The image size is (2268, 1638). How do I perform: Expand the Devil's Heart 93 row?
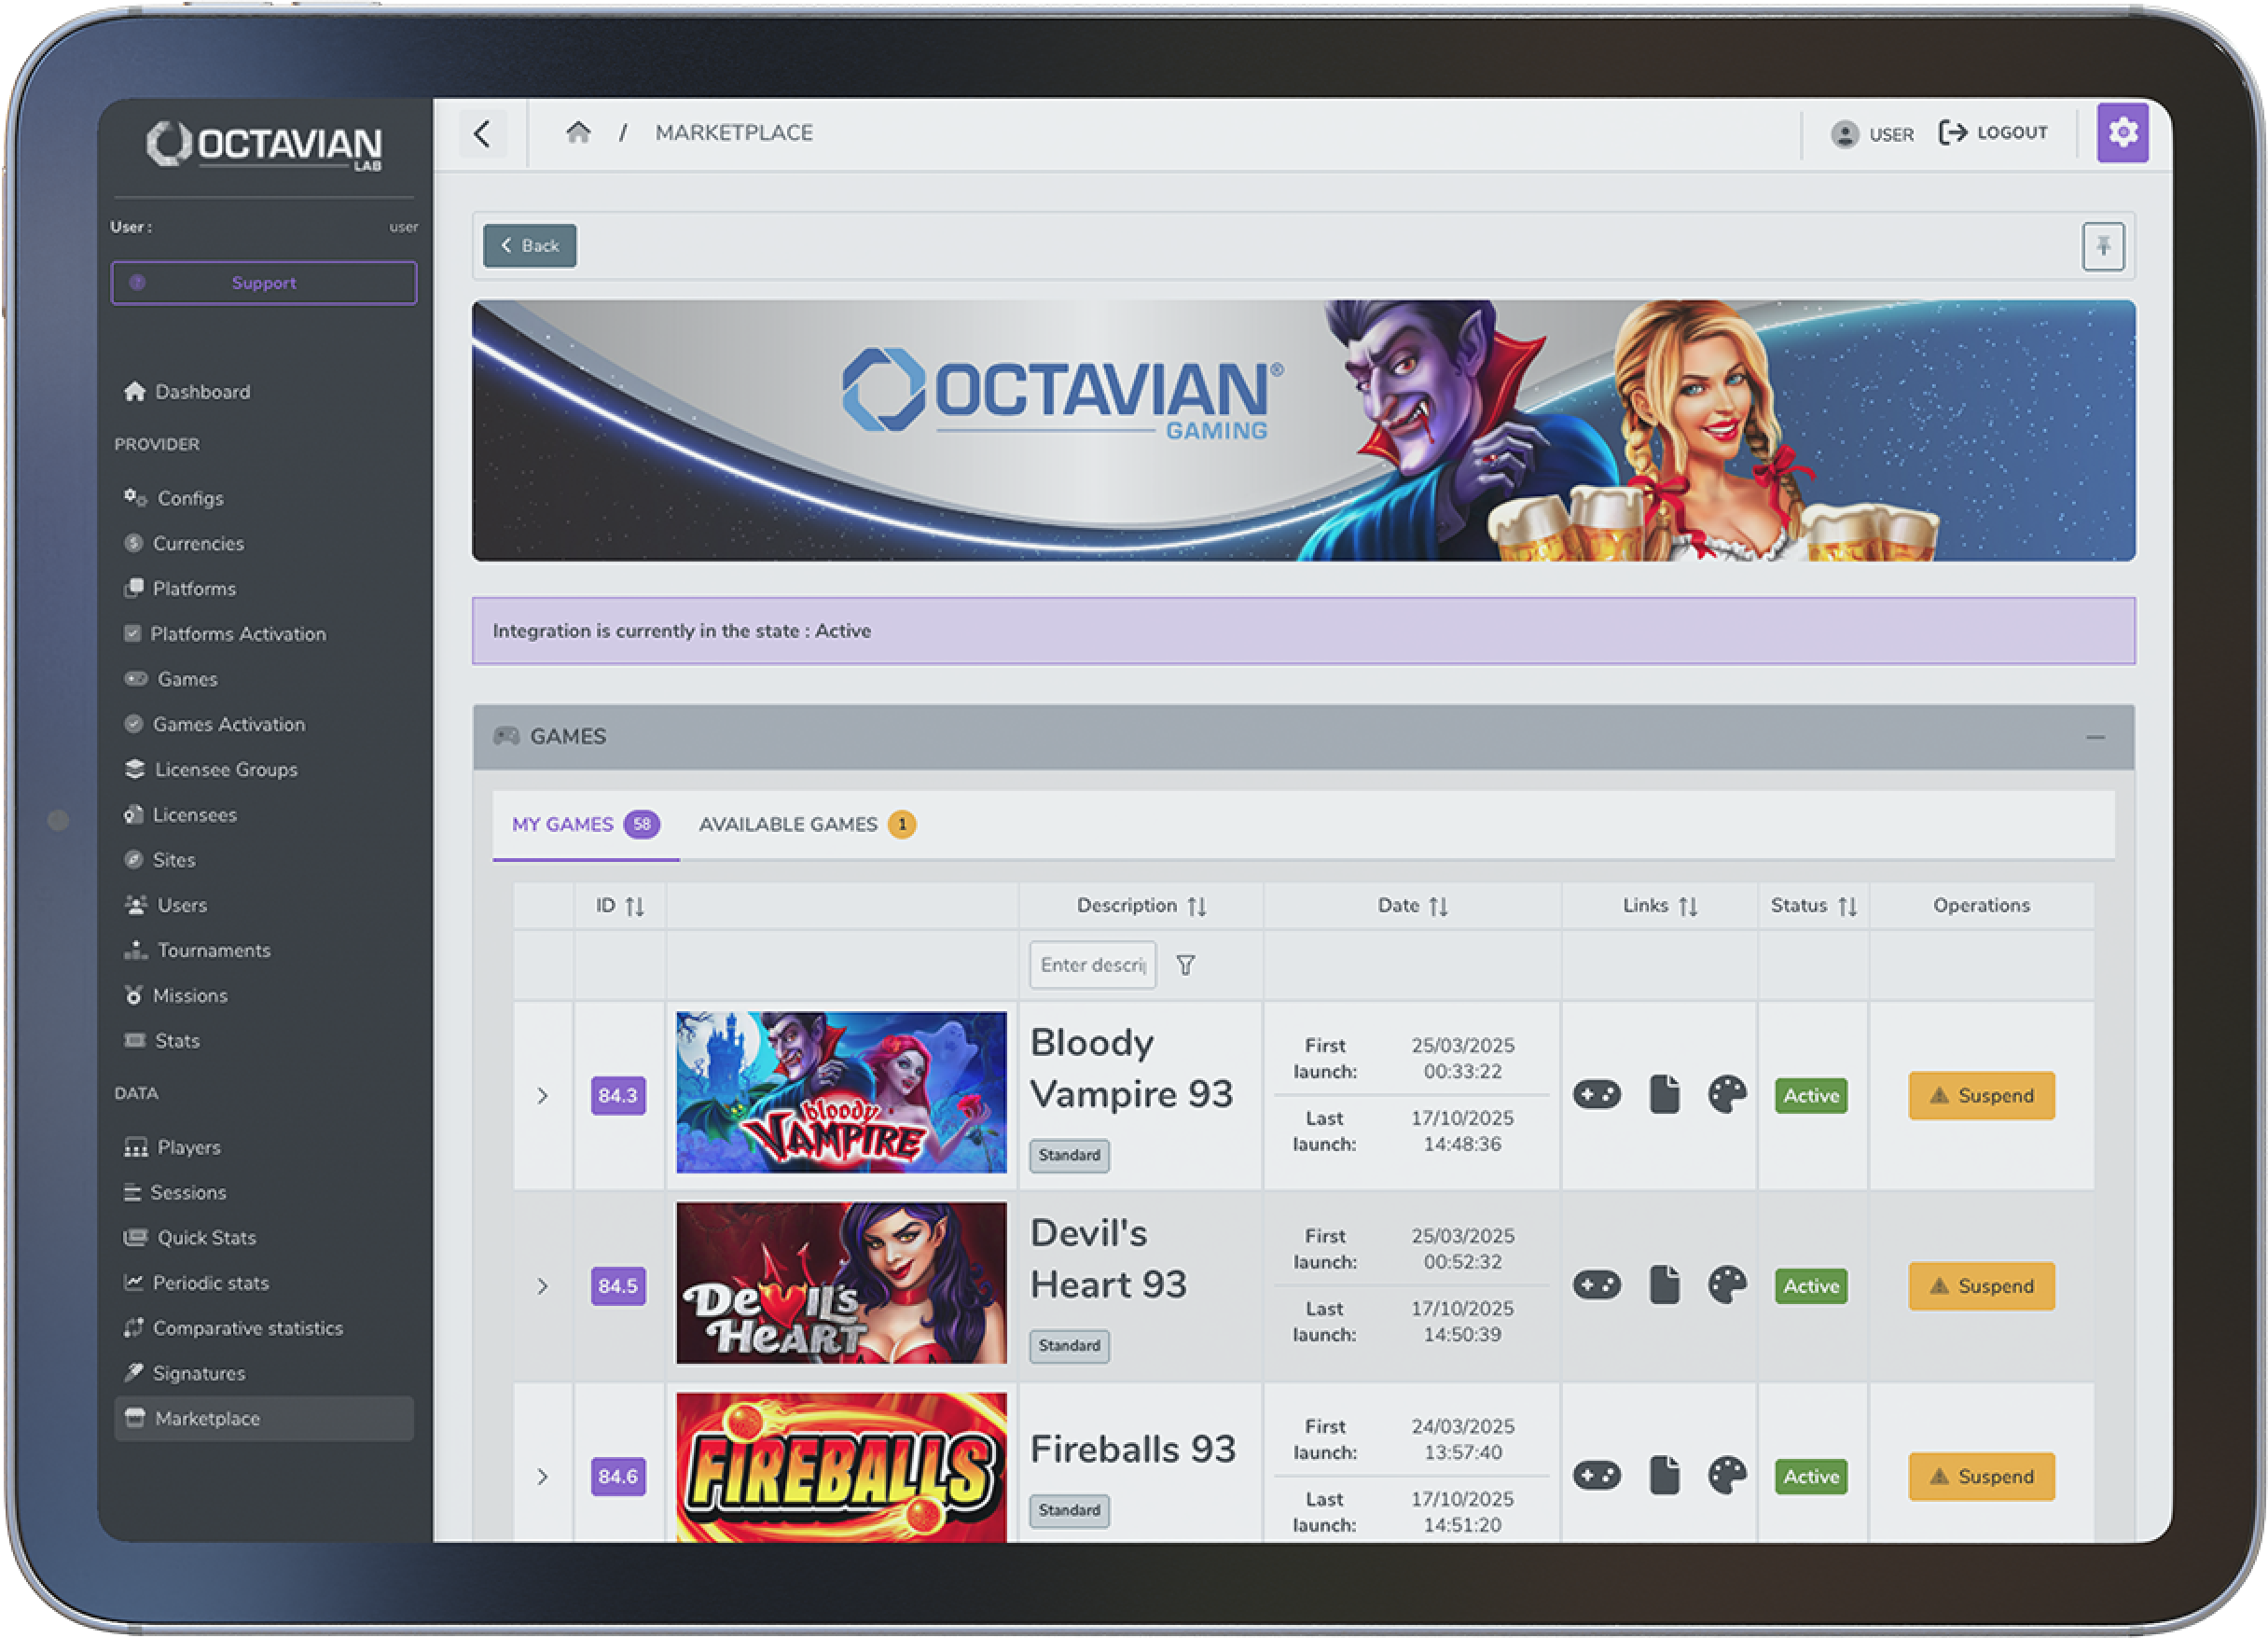coord(543,1286)
